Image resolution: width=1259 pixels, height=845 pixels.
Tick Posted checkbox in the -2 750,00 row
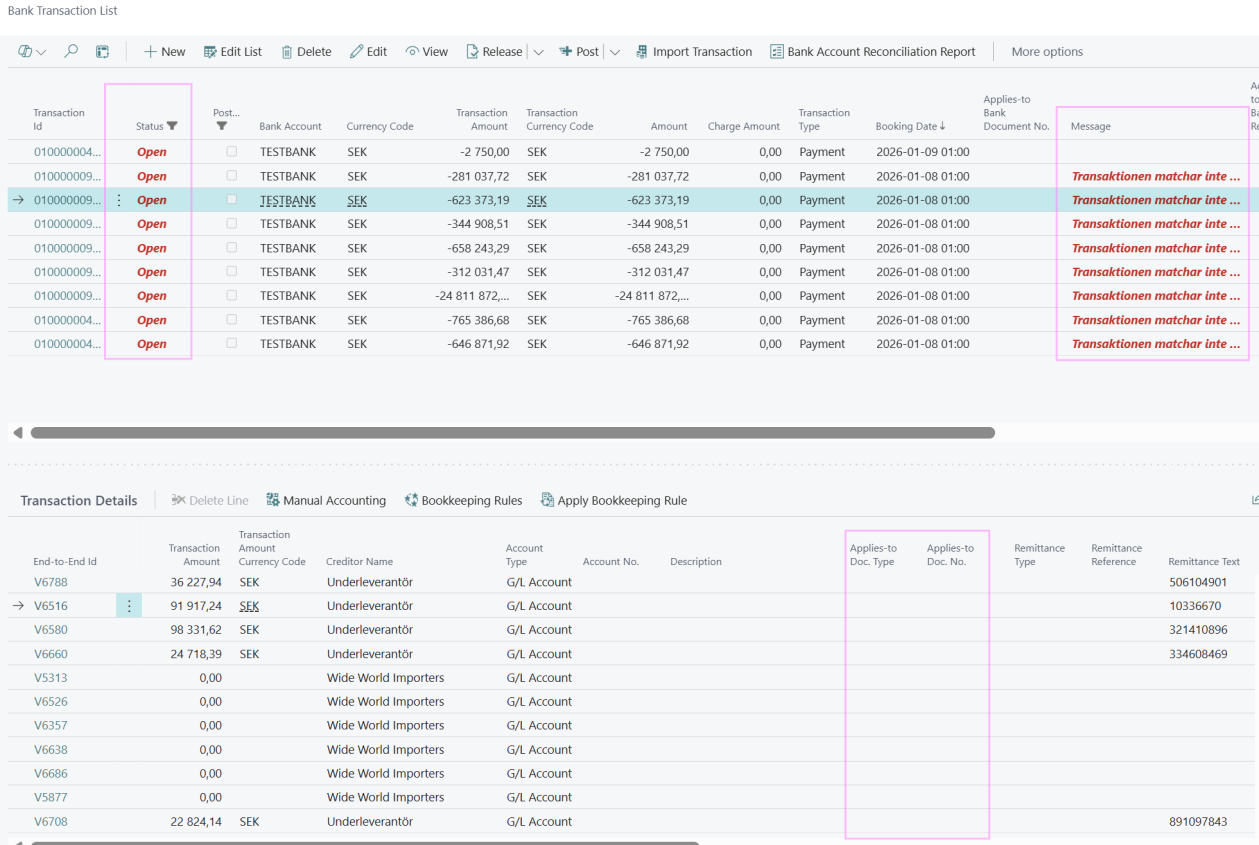(x=232, y=152)
